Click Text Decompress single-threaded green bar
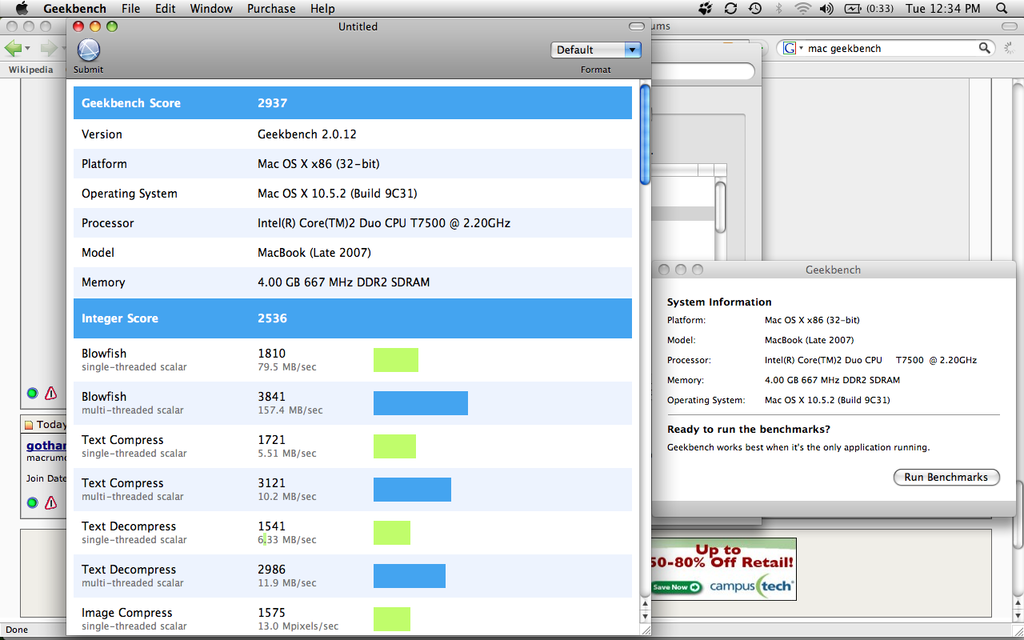 pos(392,532)
